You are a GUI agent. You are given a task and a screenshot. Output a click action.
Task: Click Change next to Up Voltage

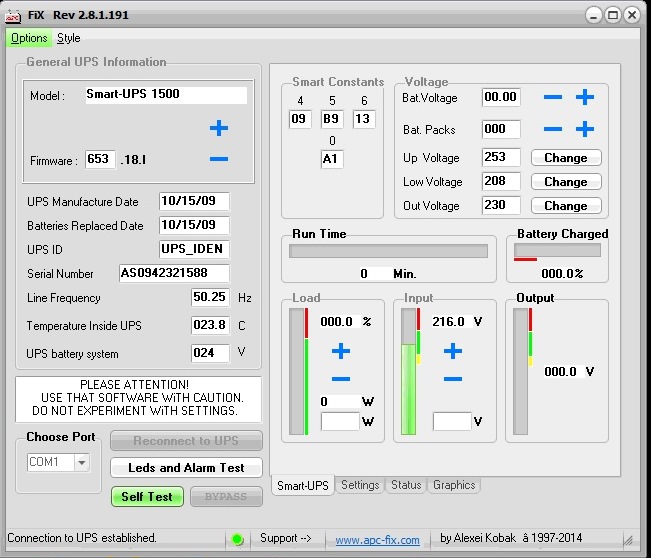pyautogui.click(x=566, y=158)
